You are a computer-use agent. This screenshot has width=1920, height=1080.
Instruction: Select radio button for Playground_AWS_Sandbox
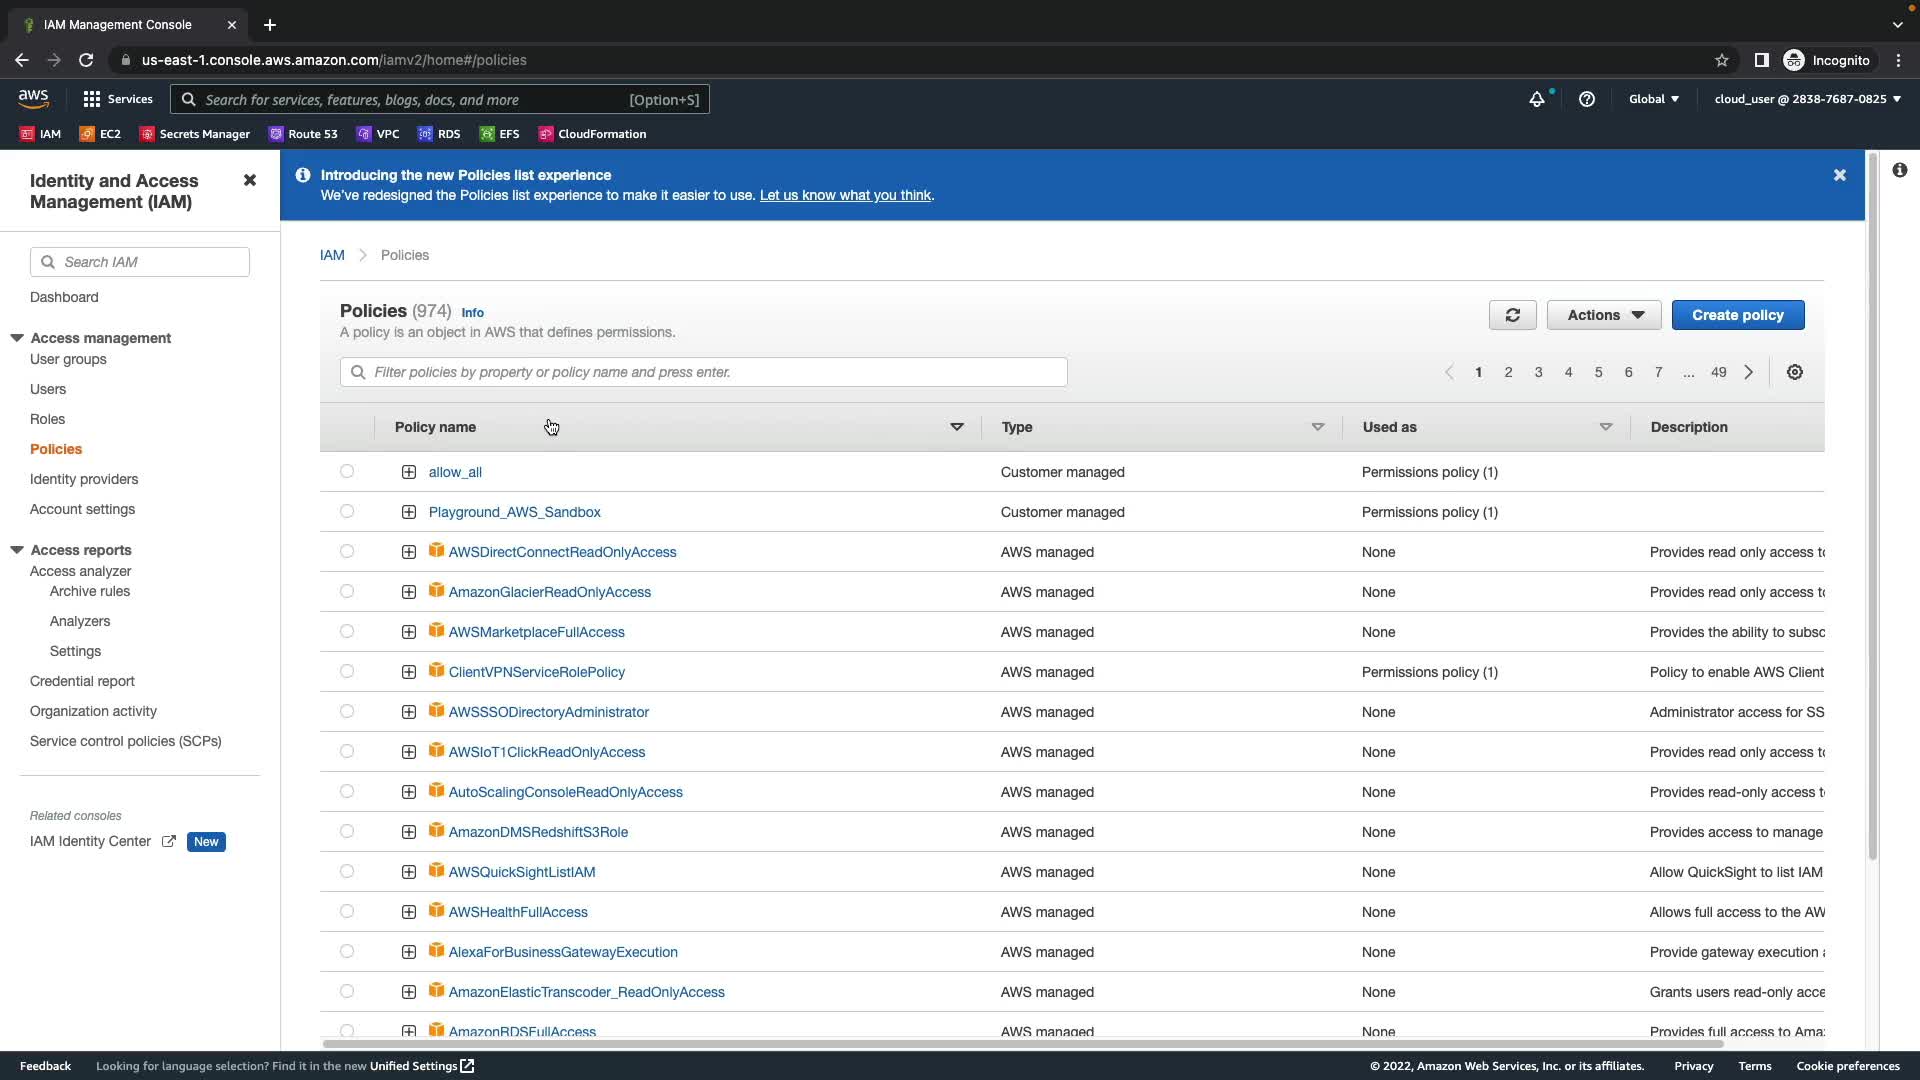tap(347, 511)
